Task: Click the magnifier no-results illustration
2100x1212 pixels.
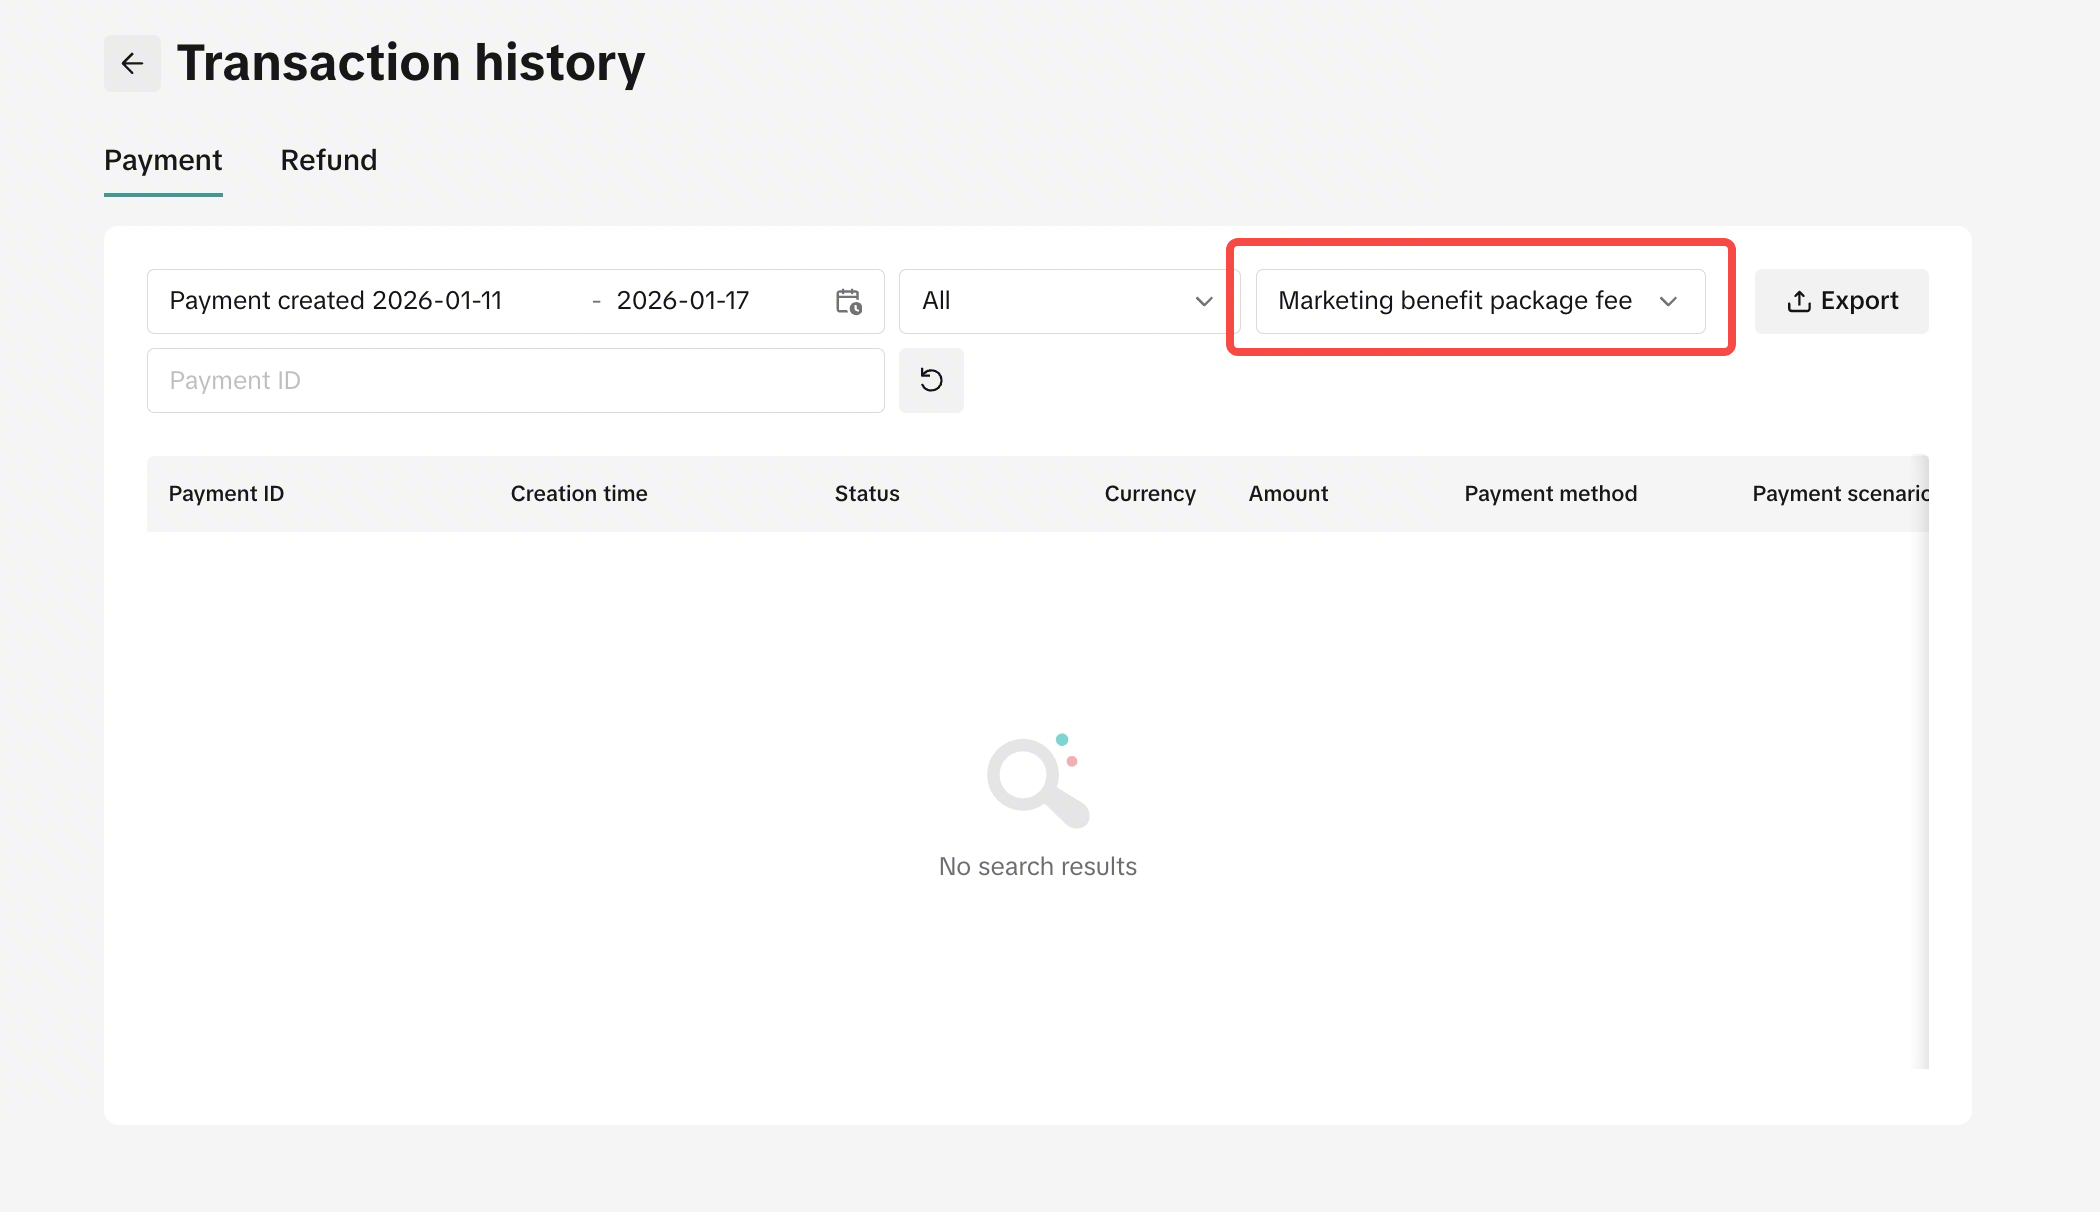Action: point(1037,782)
